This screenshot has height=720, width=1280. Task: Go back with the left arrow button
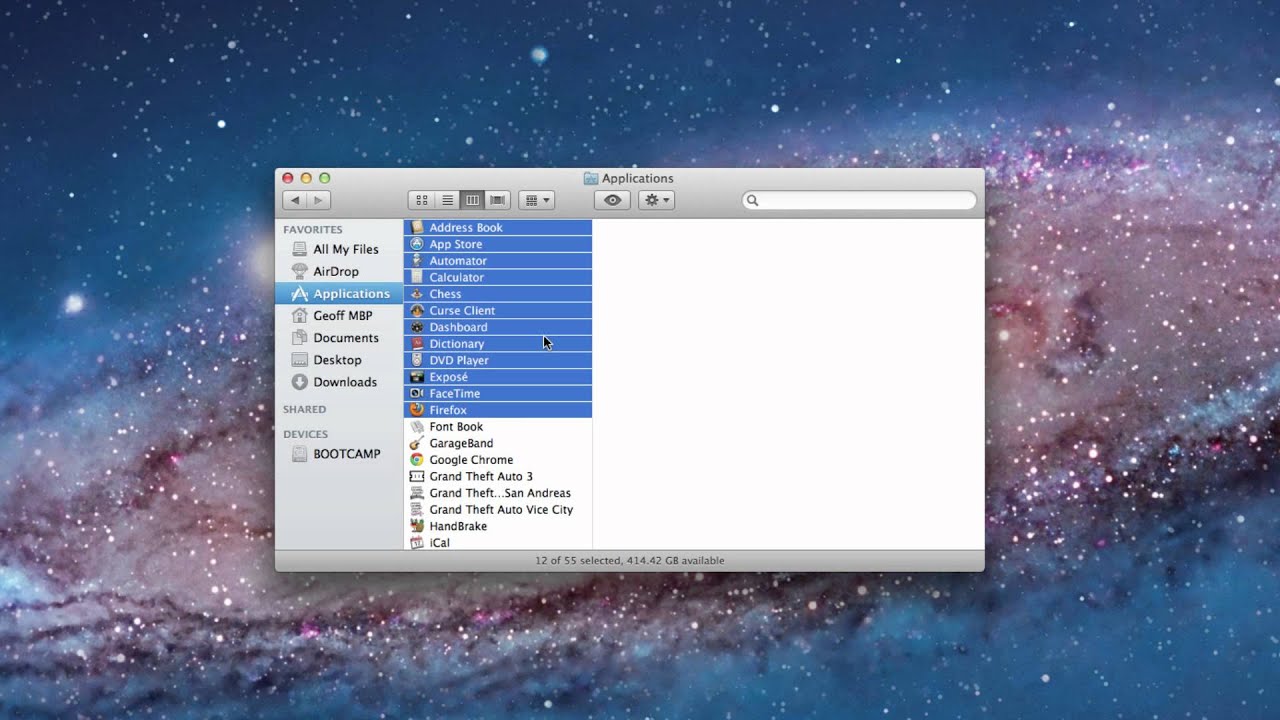[x=295, y=200]
